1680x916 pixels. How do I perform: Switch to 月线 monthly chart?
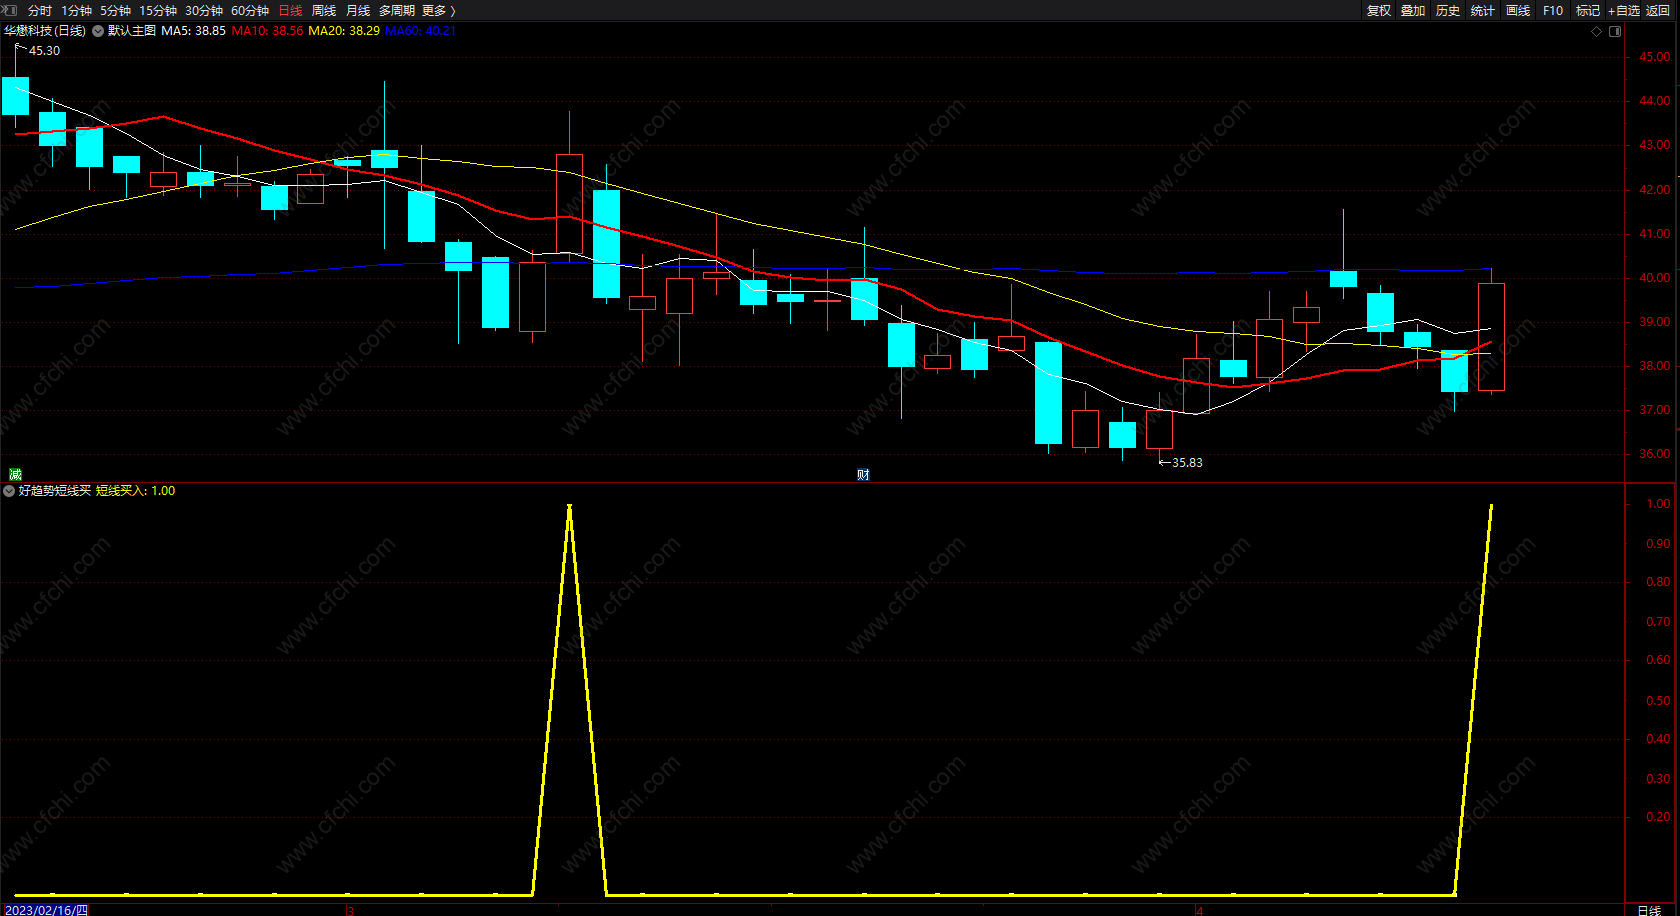coord(358,10)
